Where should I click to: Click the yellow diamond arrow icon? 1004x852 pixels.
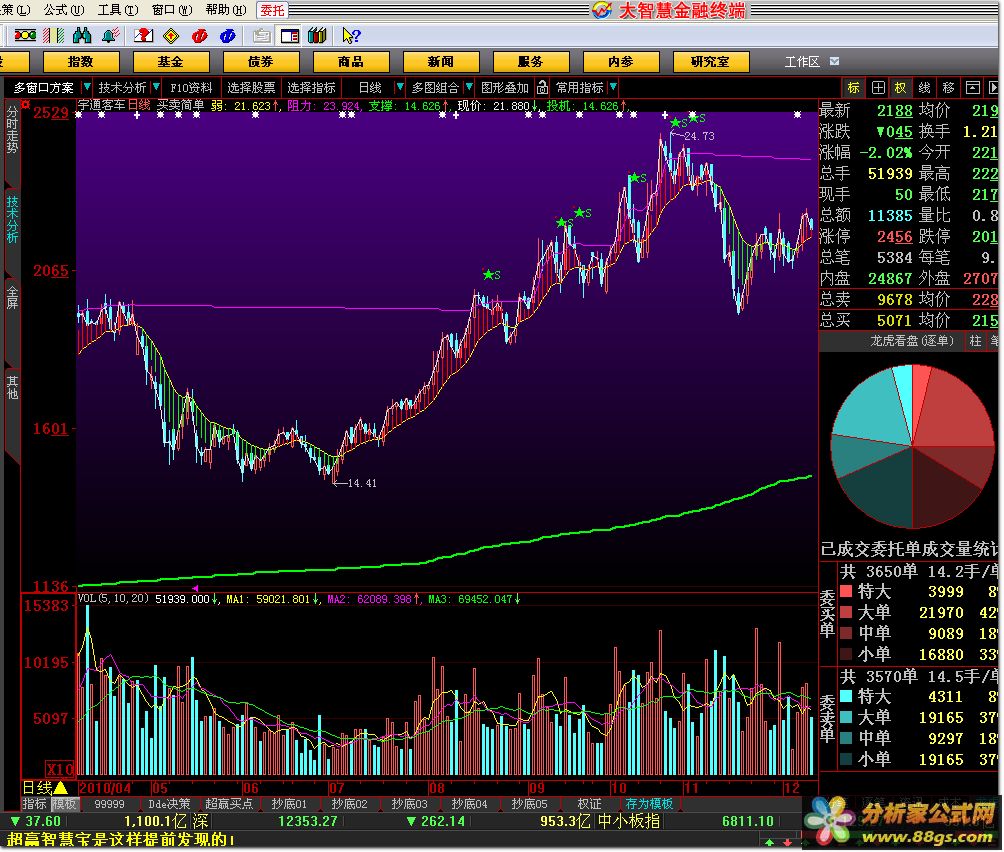pos(171,36)
